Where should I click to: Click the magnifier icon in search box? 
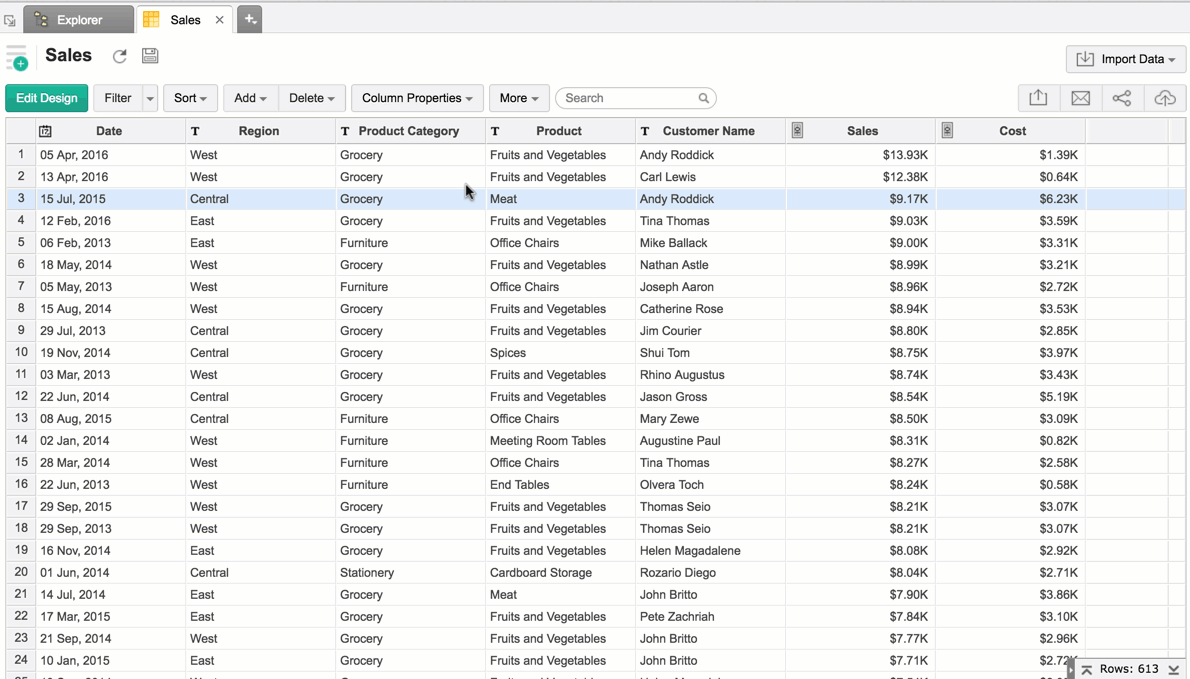703,98
